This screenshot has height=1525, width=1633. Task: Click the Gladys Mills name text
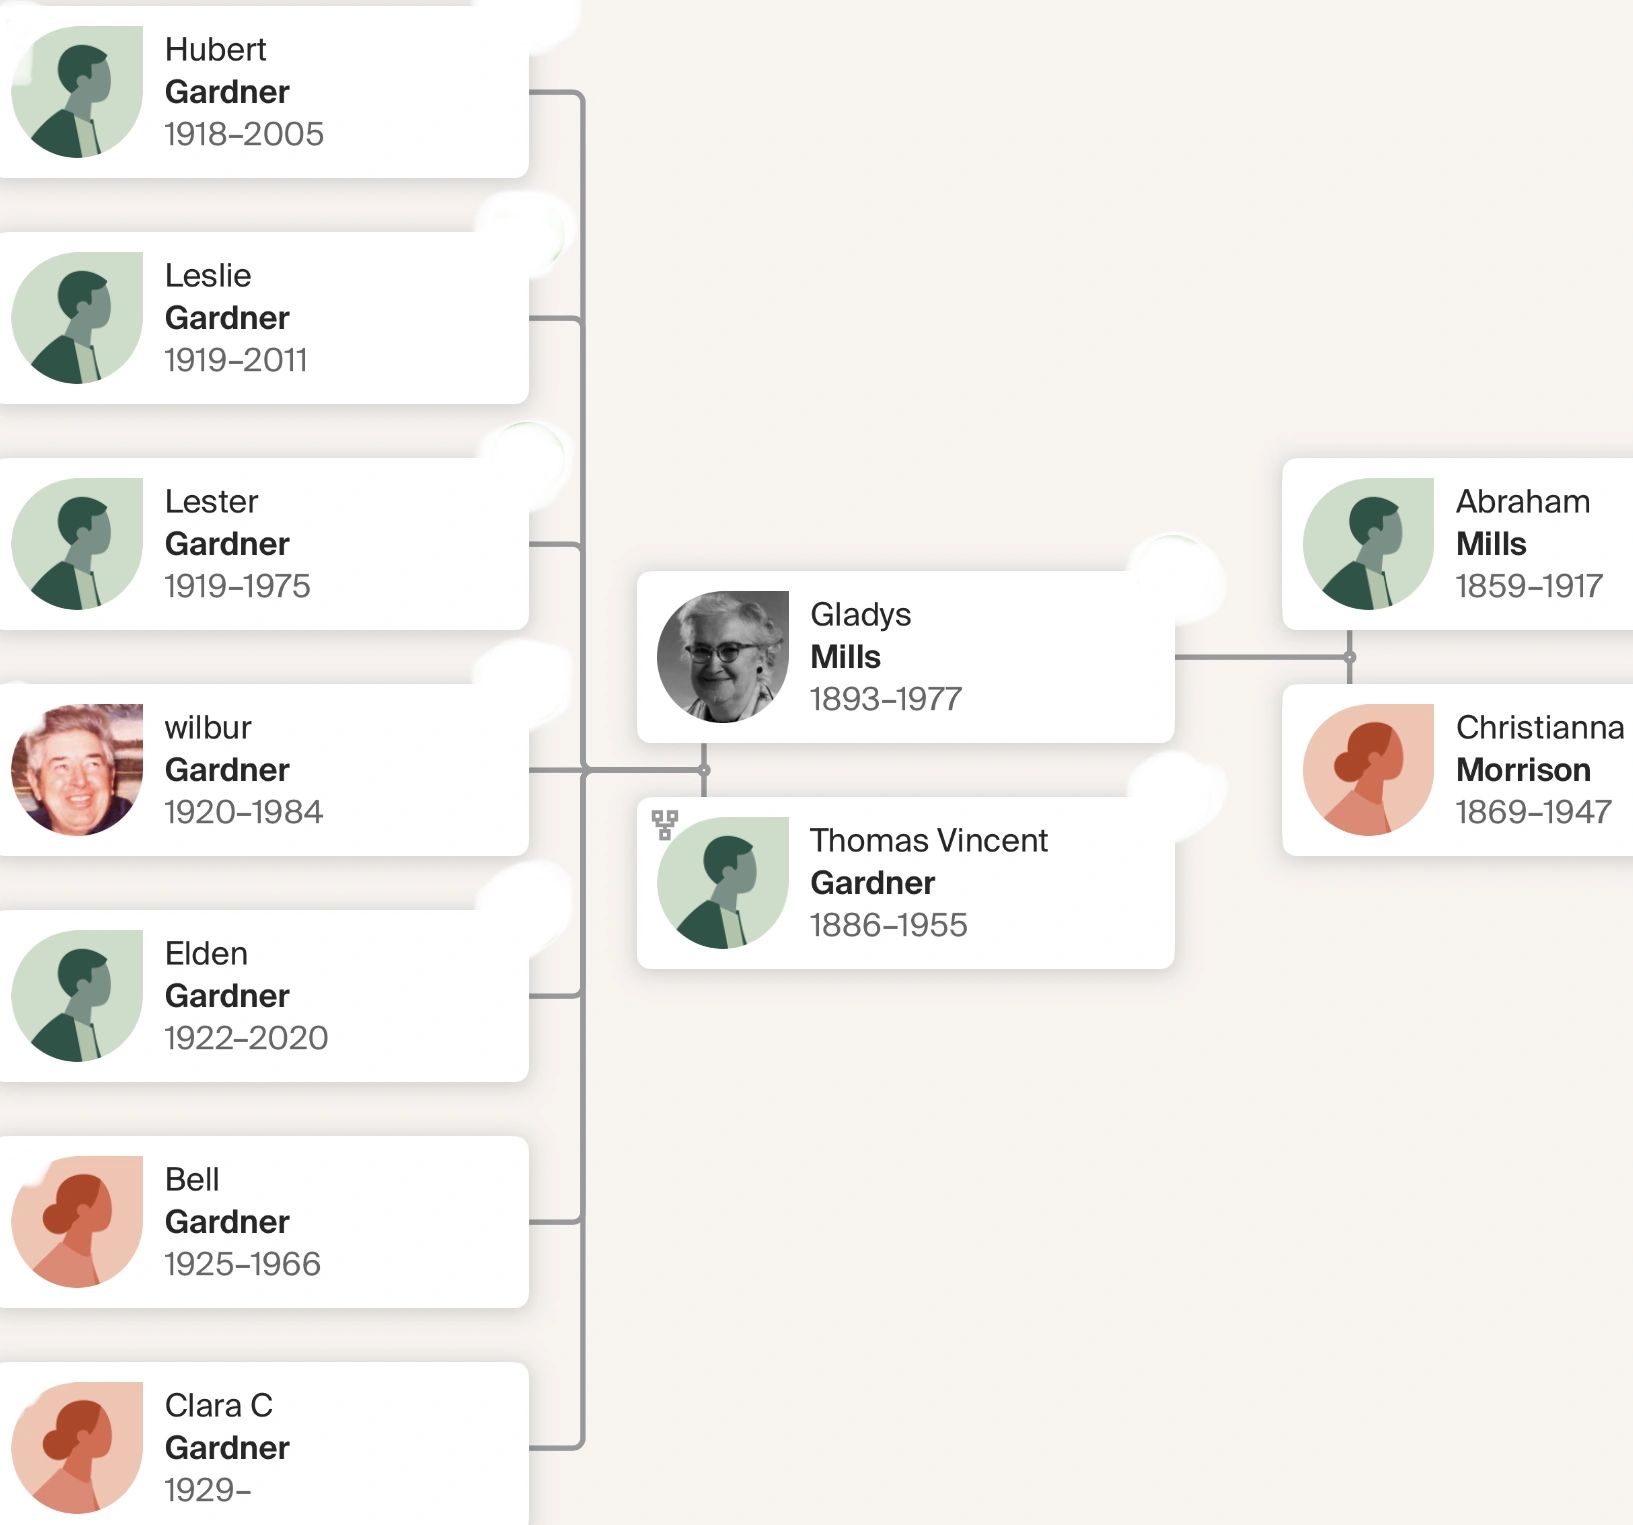tap(860, 635)
